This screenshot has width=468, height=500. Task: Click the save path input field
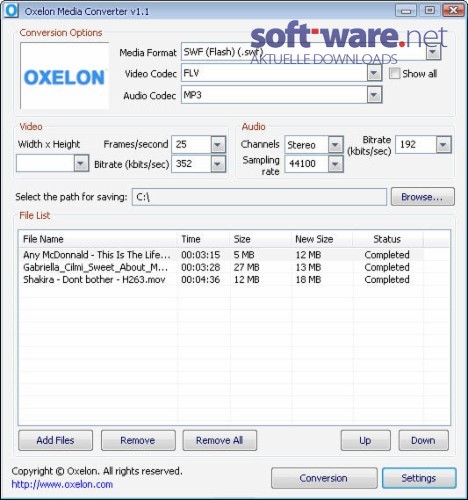click(259, 197)
